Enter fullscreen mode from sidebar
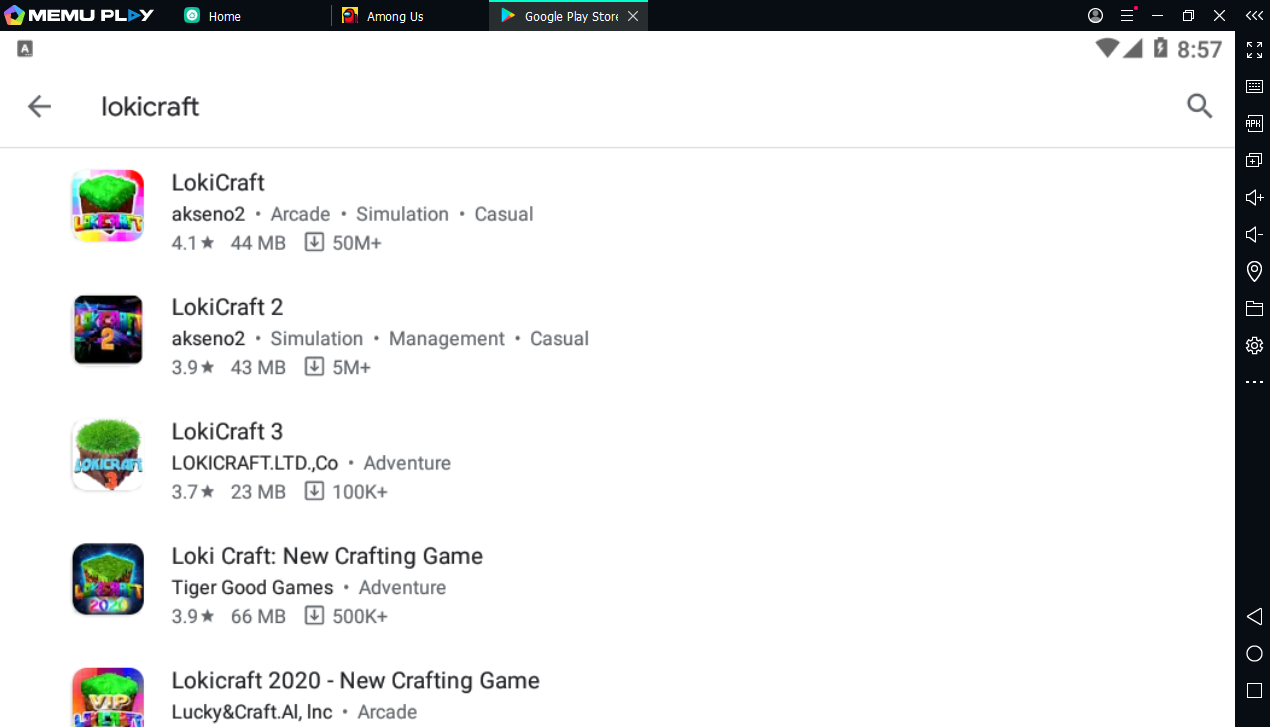The image size is (1270, 727). 1254,50
